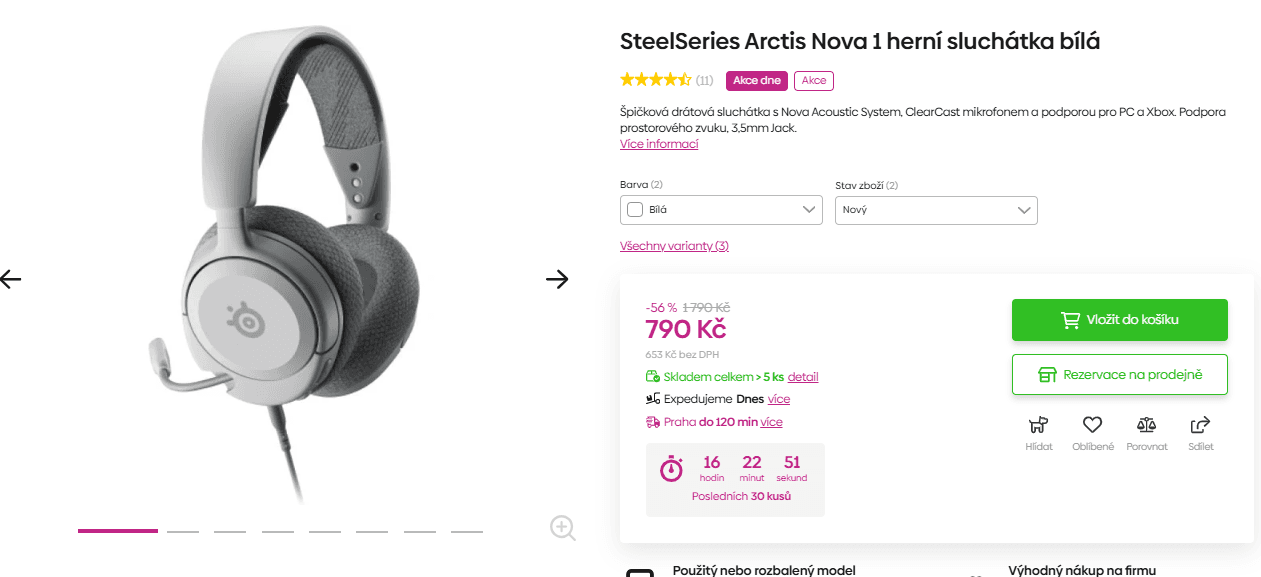Show next product photo with the right arrow
The image size is (1261, 577).
tap(557, 279)
